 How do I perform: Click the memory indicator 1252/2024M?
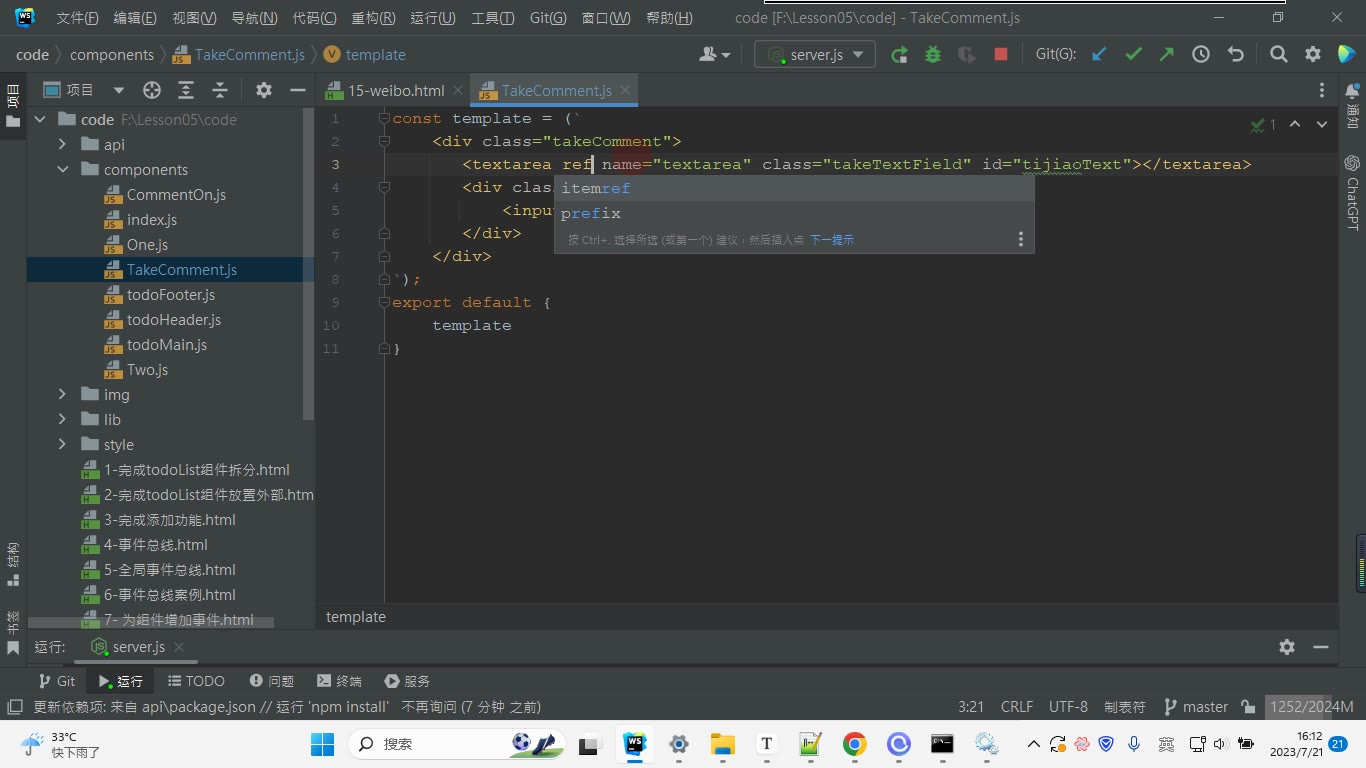click(1311, 707)
